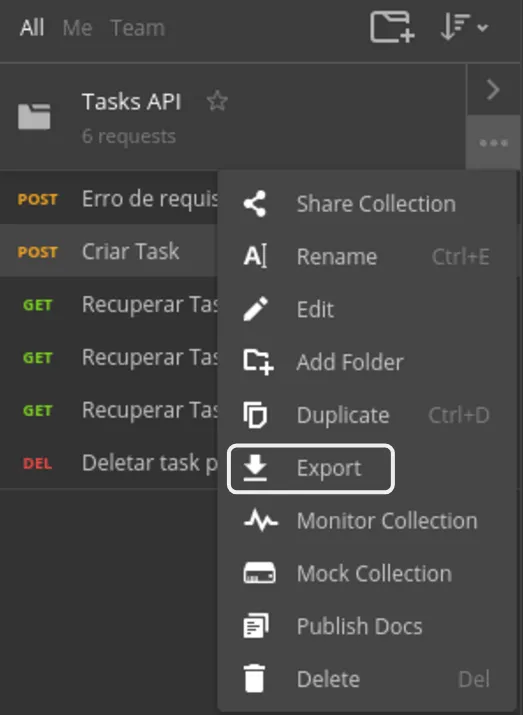Click the trash can delete icon
This screenshot has height=715, width=523.
point(254,679)
